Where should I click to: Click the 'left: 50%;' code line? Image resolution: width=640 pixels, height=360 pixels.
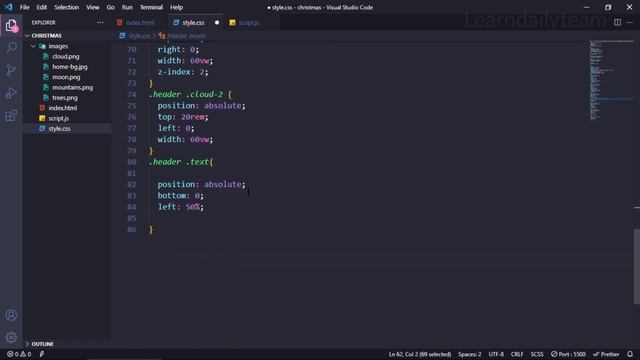(x=180, y=207)
